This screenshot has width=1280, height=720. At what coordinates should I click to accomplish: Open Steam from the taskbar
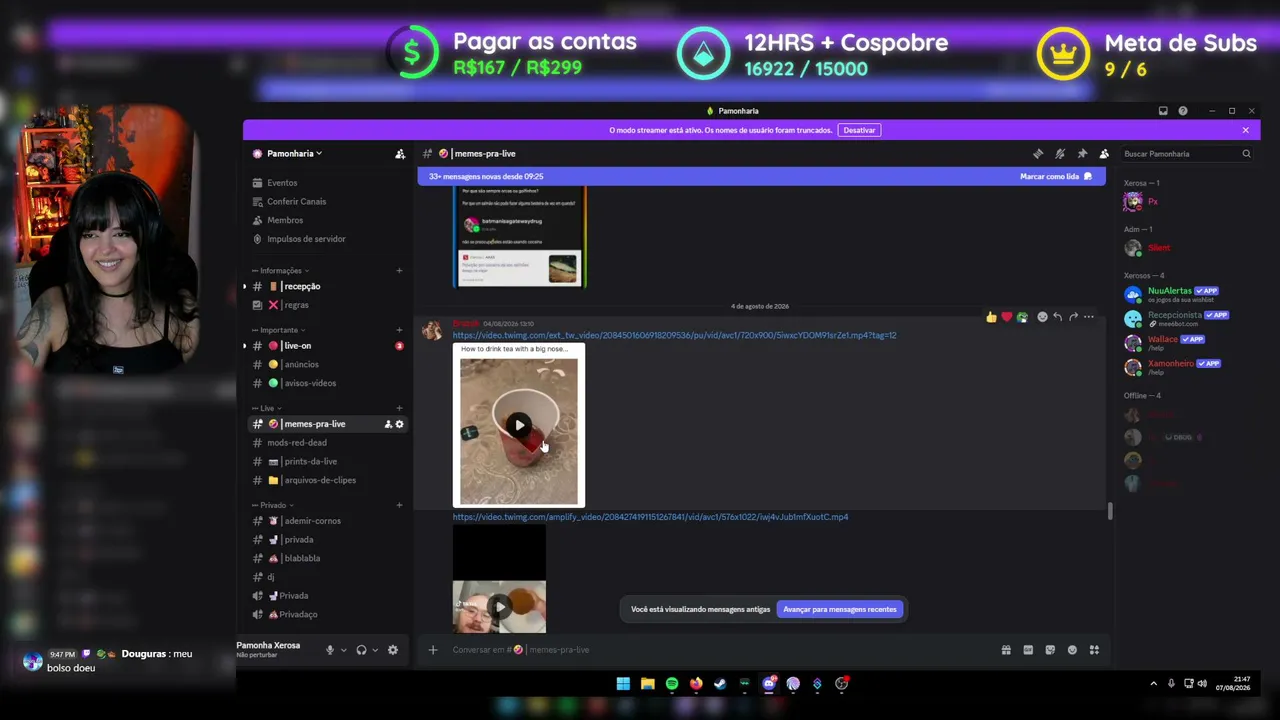tap(720, 684)
